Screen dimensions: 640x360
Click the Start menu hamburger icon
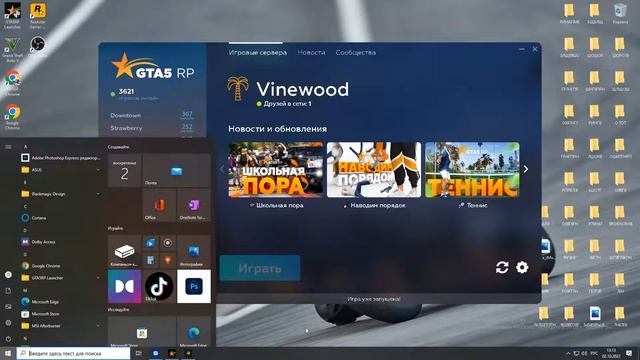tap(8, 147)
